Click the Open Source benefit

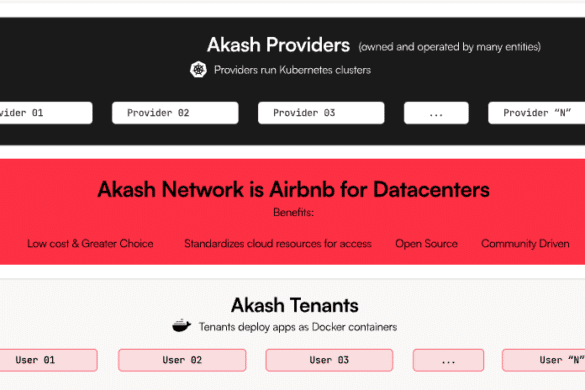426,244
